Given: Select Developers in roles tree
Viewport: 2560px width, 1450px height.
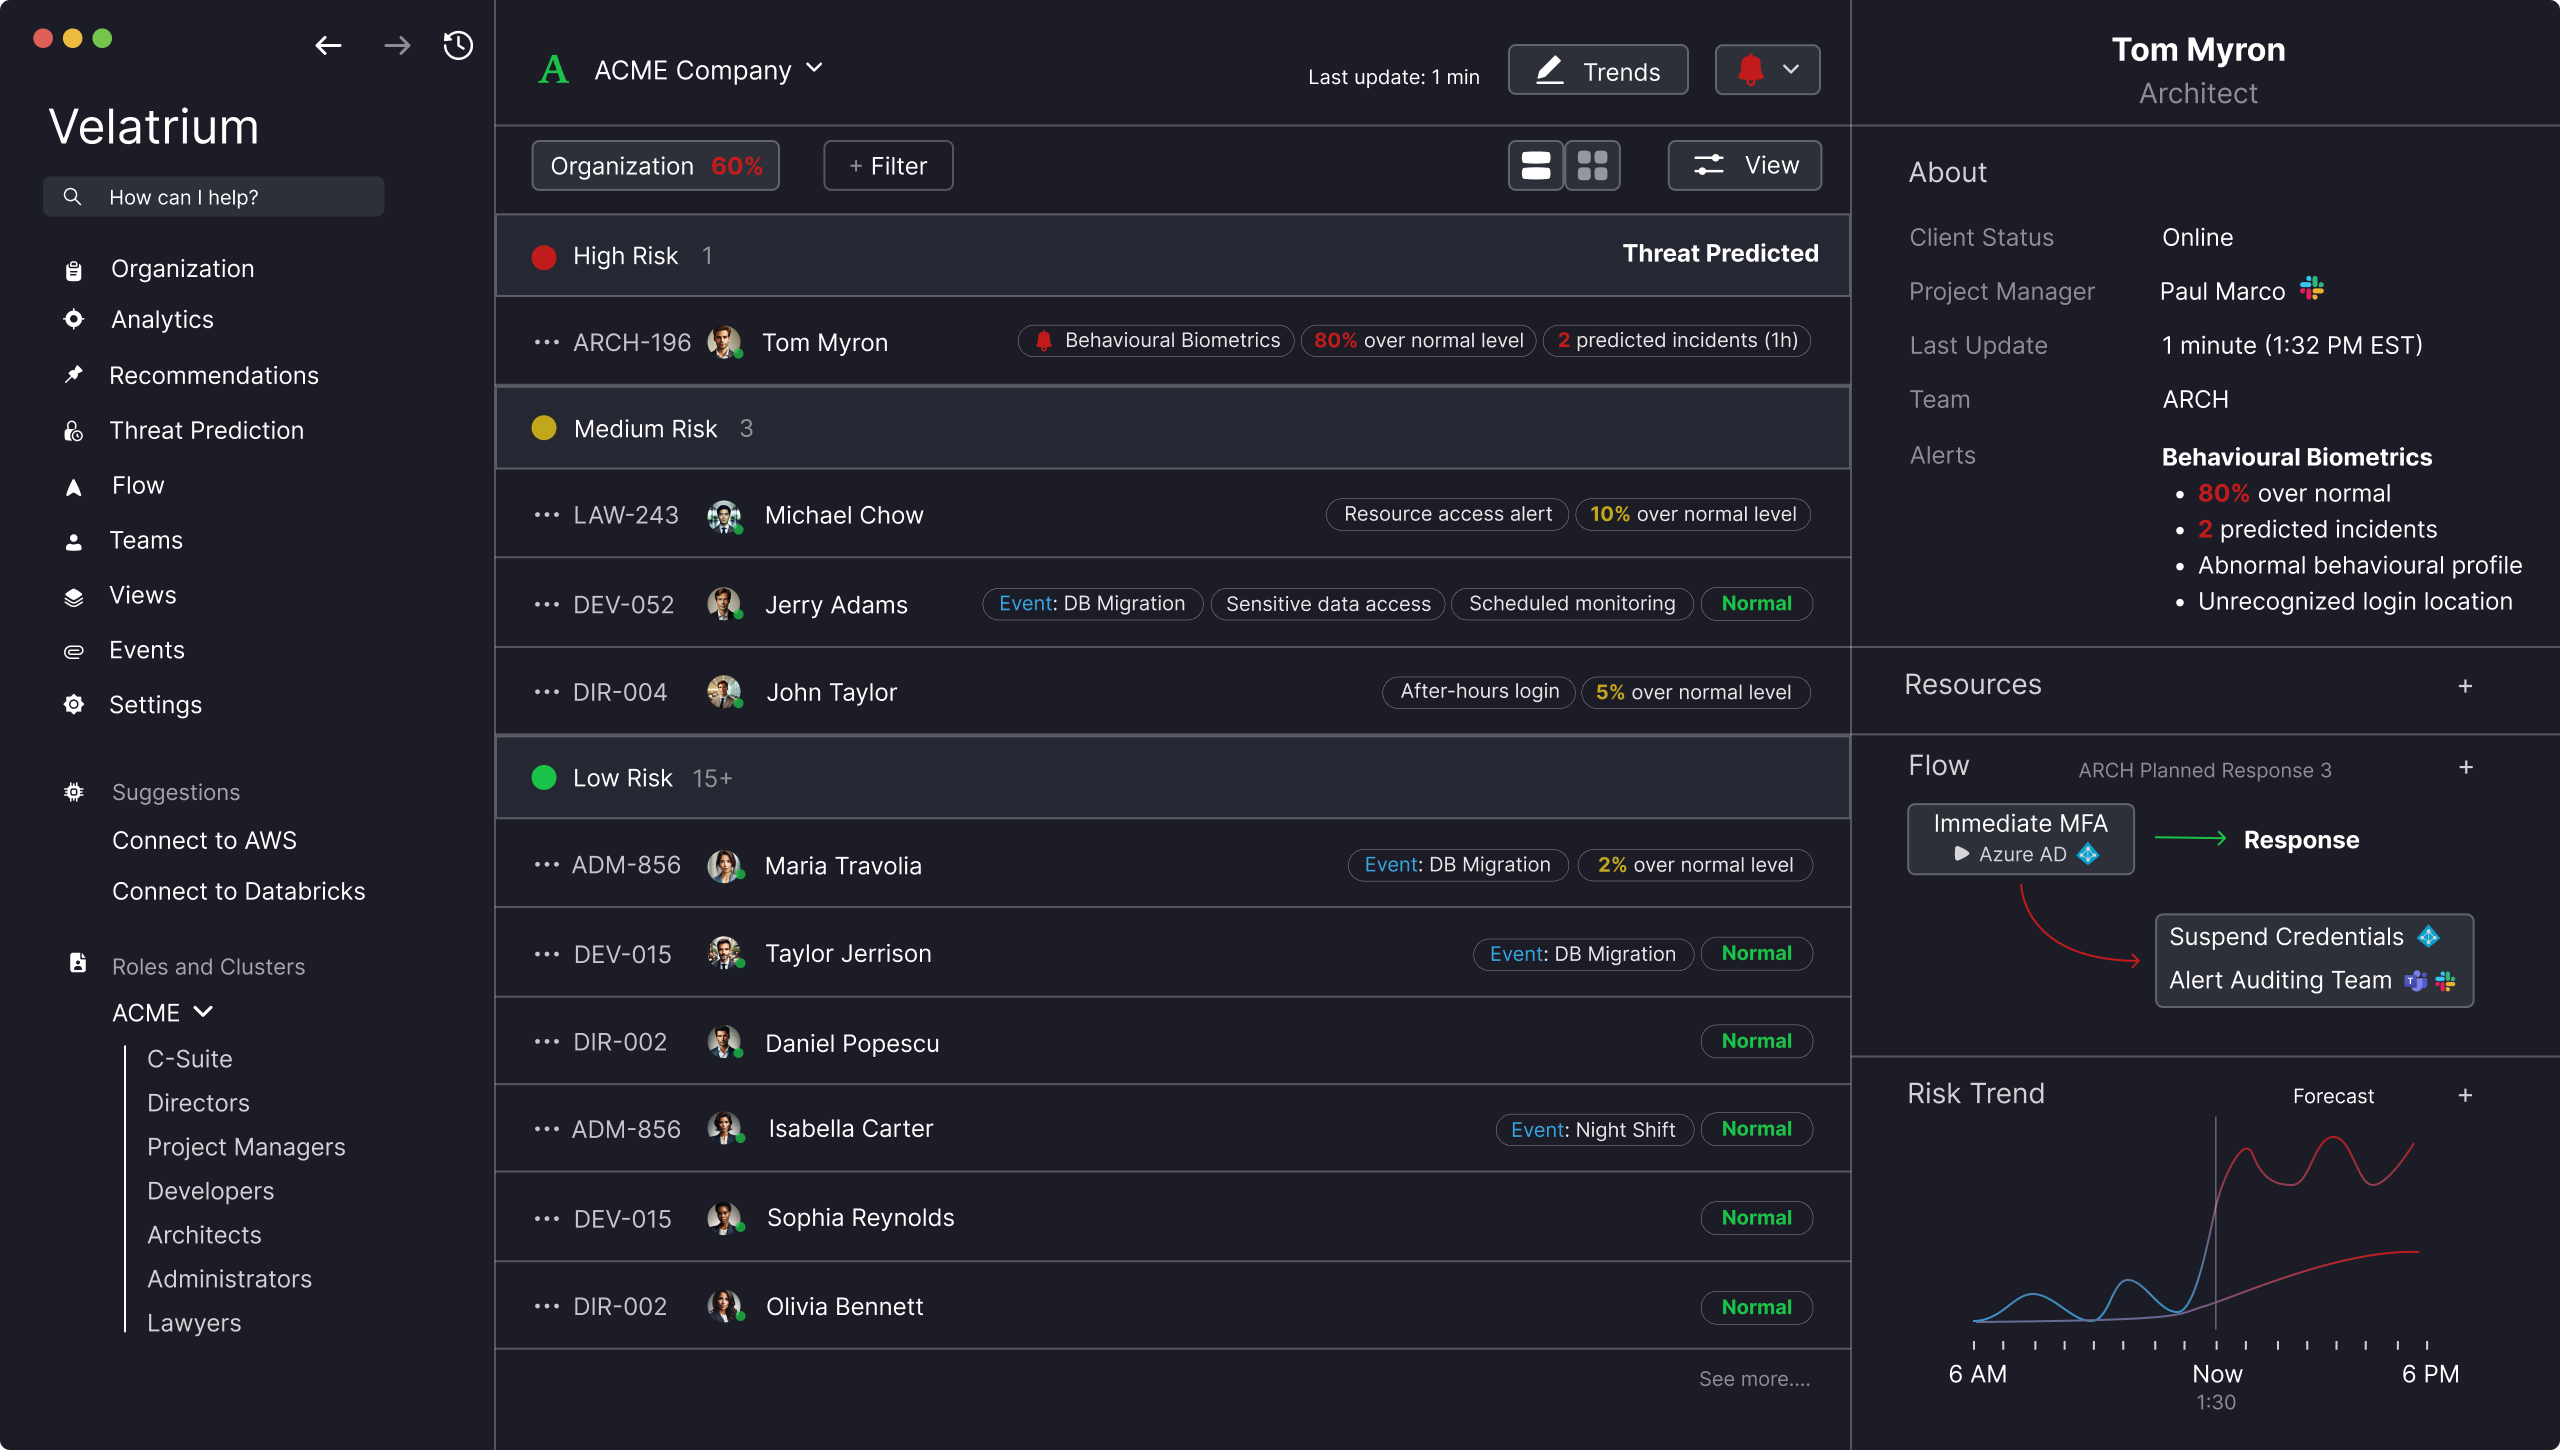Looking at the screenshot, I should tap(210, 1191).
